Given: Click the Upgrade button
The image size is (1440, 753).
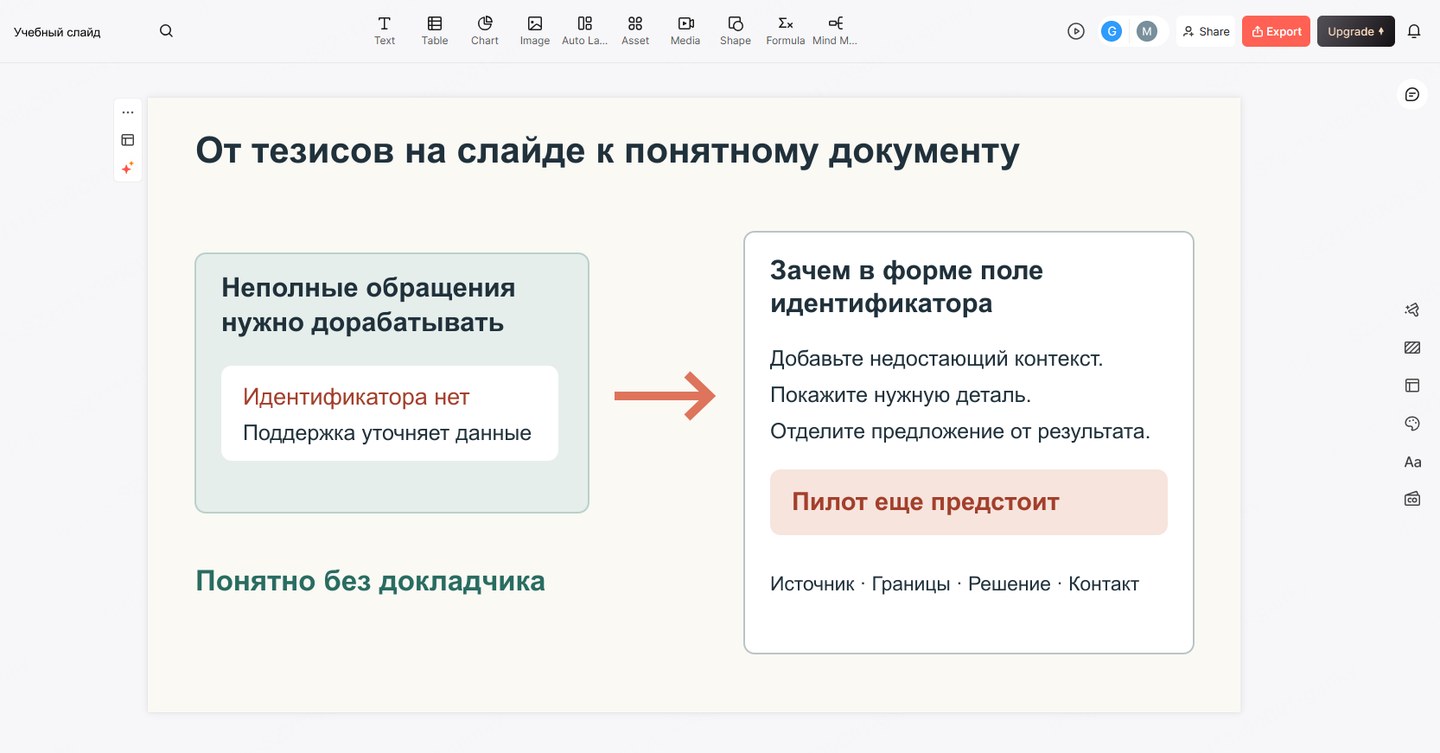Looking at the screenshot, I should [1355, 31].
